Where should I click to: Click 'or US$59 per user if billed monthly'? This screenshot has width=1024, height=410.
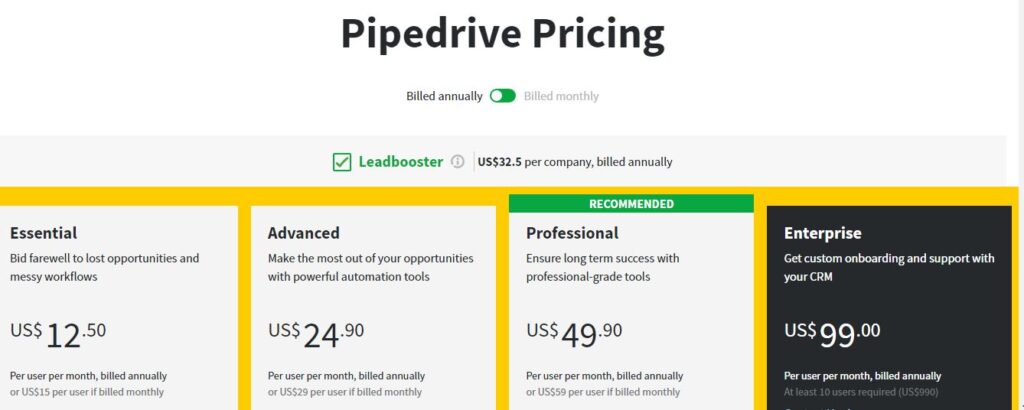click(603, 392)
